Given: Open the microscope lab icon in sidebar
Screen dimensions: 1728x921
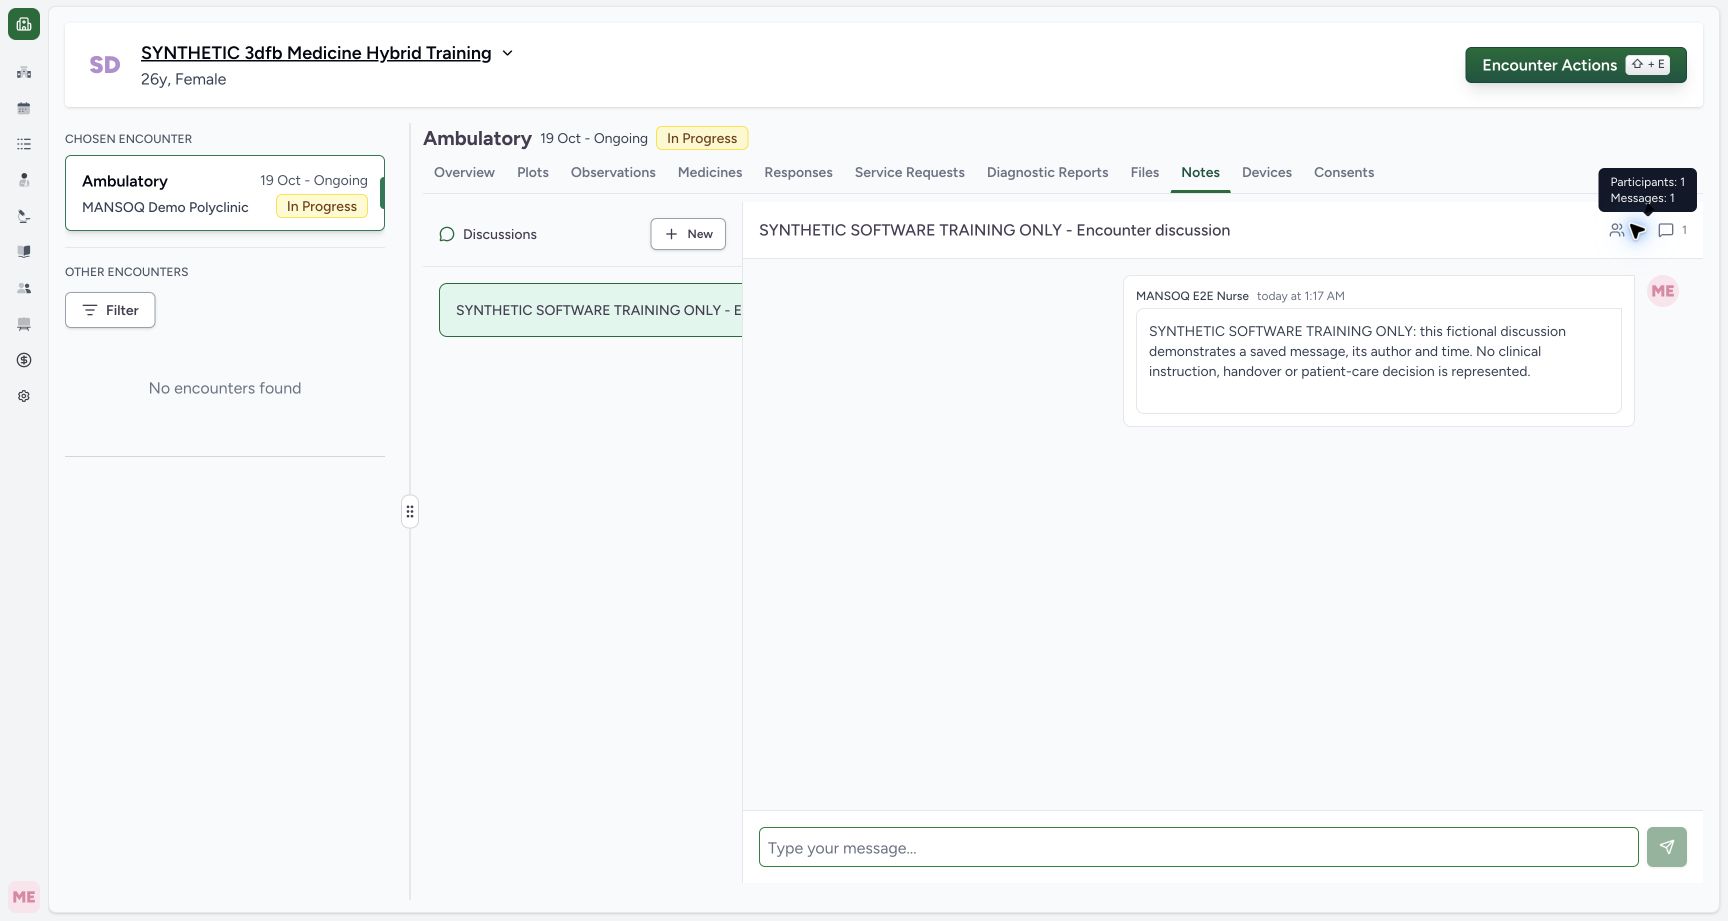Looking at the screenshot, I should 24,216.
